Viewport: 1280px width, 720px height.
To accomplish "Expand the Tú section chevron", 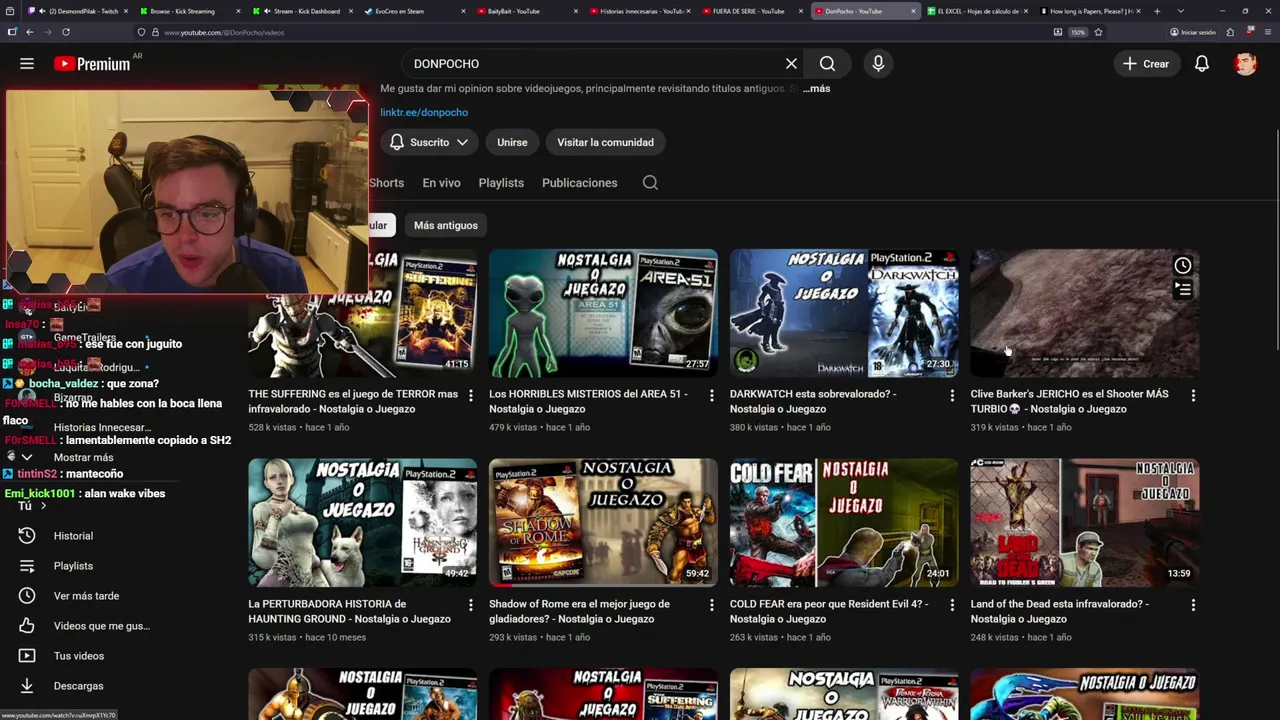I will (x=43, y=506).
